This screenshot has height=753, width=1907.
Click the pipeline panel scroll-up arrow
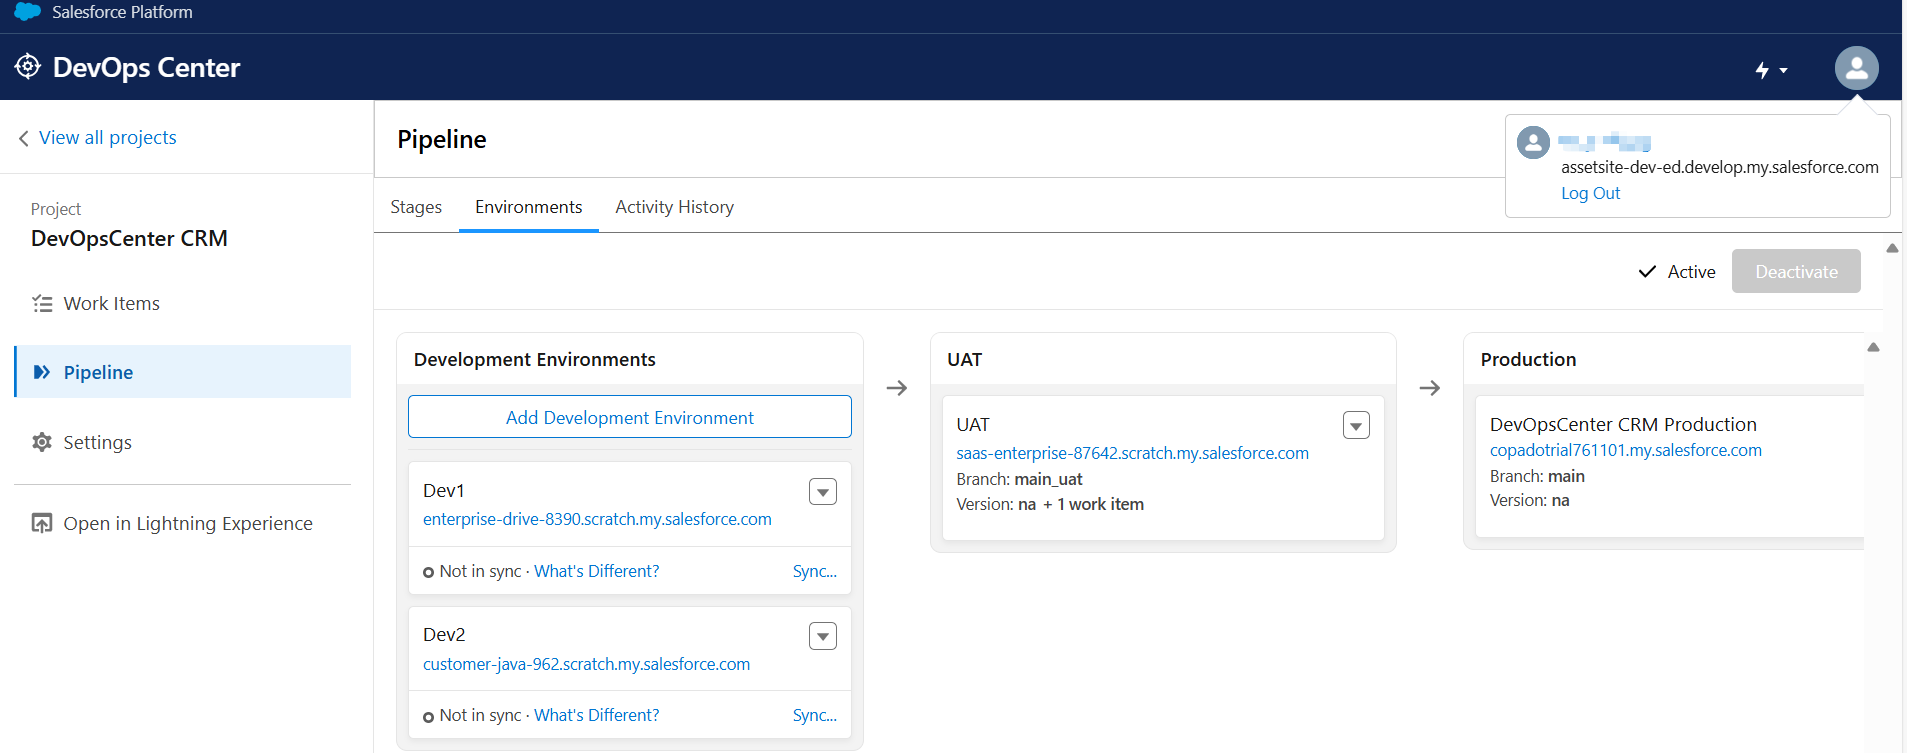pyautogui.click(x=1873, y=347)
